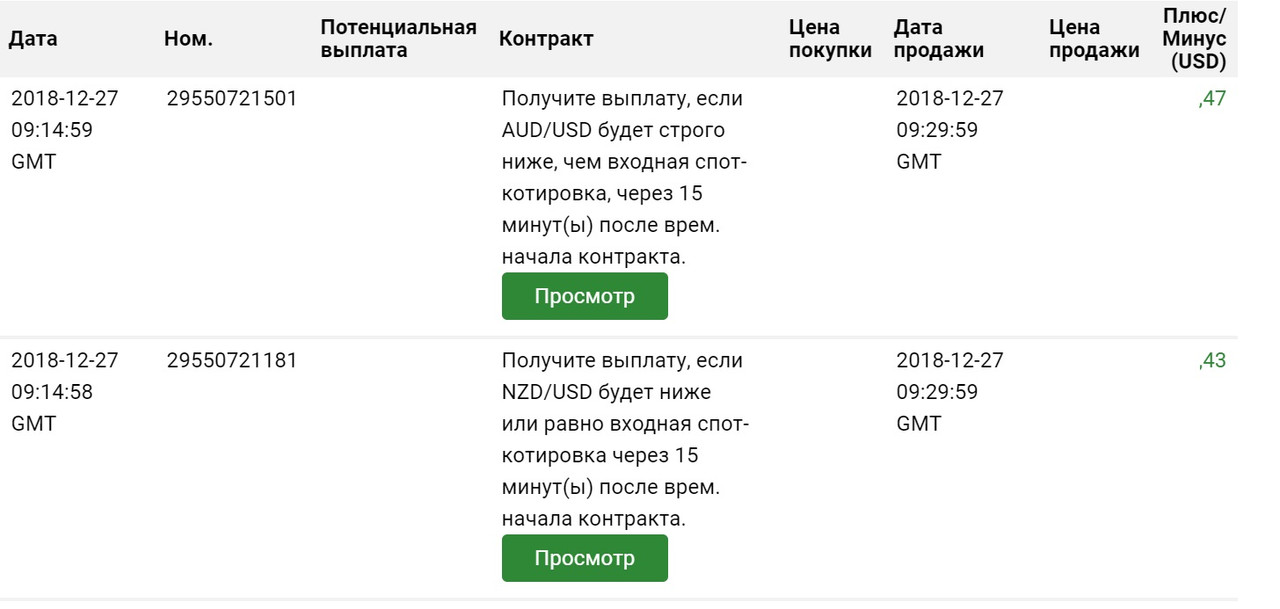1280x609 pixels.
Task: Click the Ном. column header
Action: 189,39
